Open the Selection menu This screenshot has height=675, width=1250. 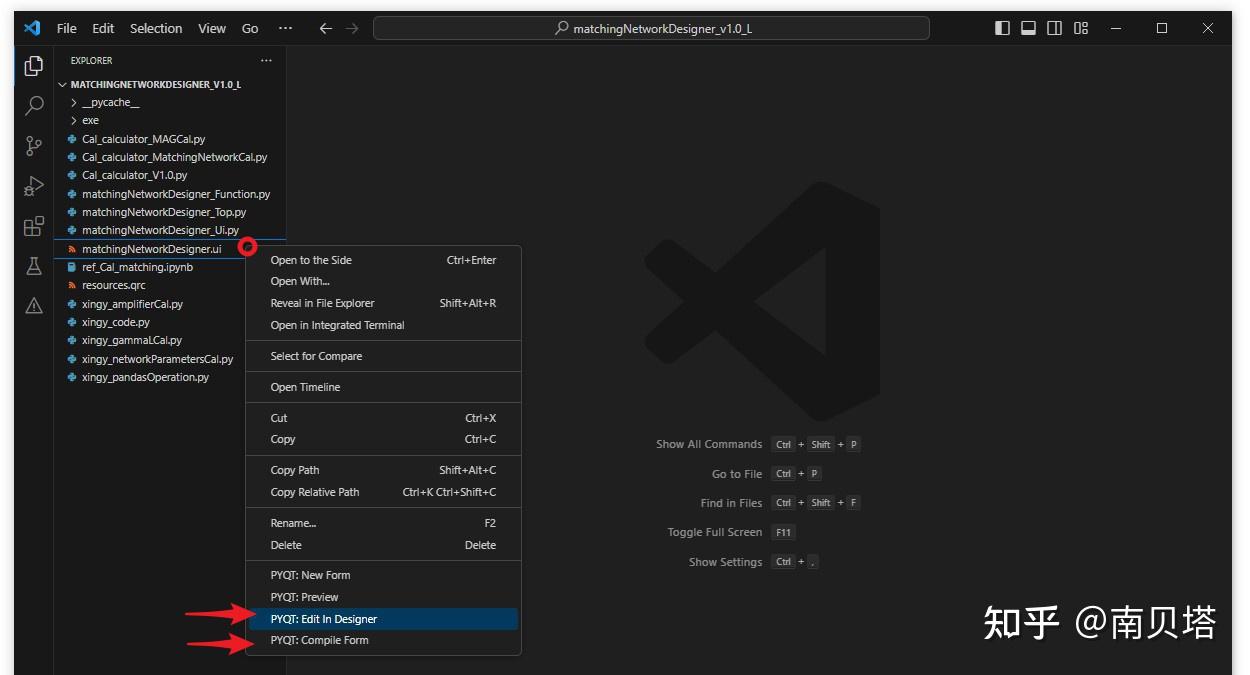point(156,28)
